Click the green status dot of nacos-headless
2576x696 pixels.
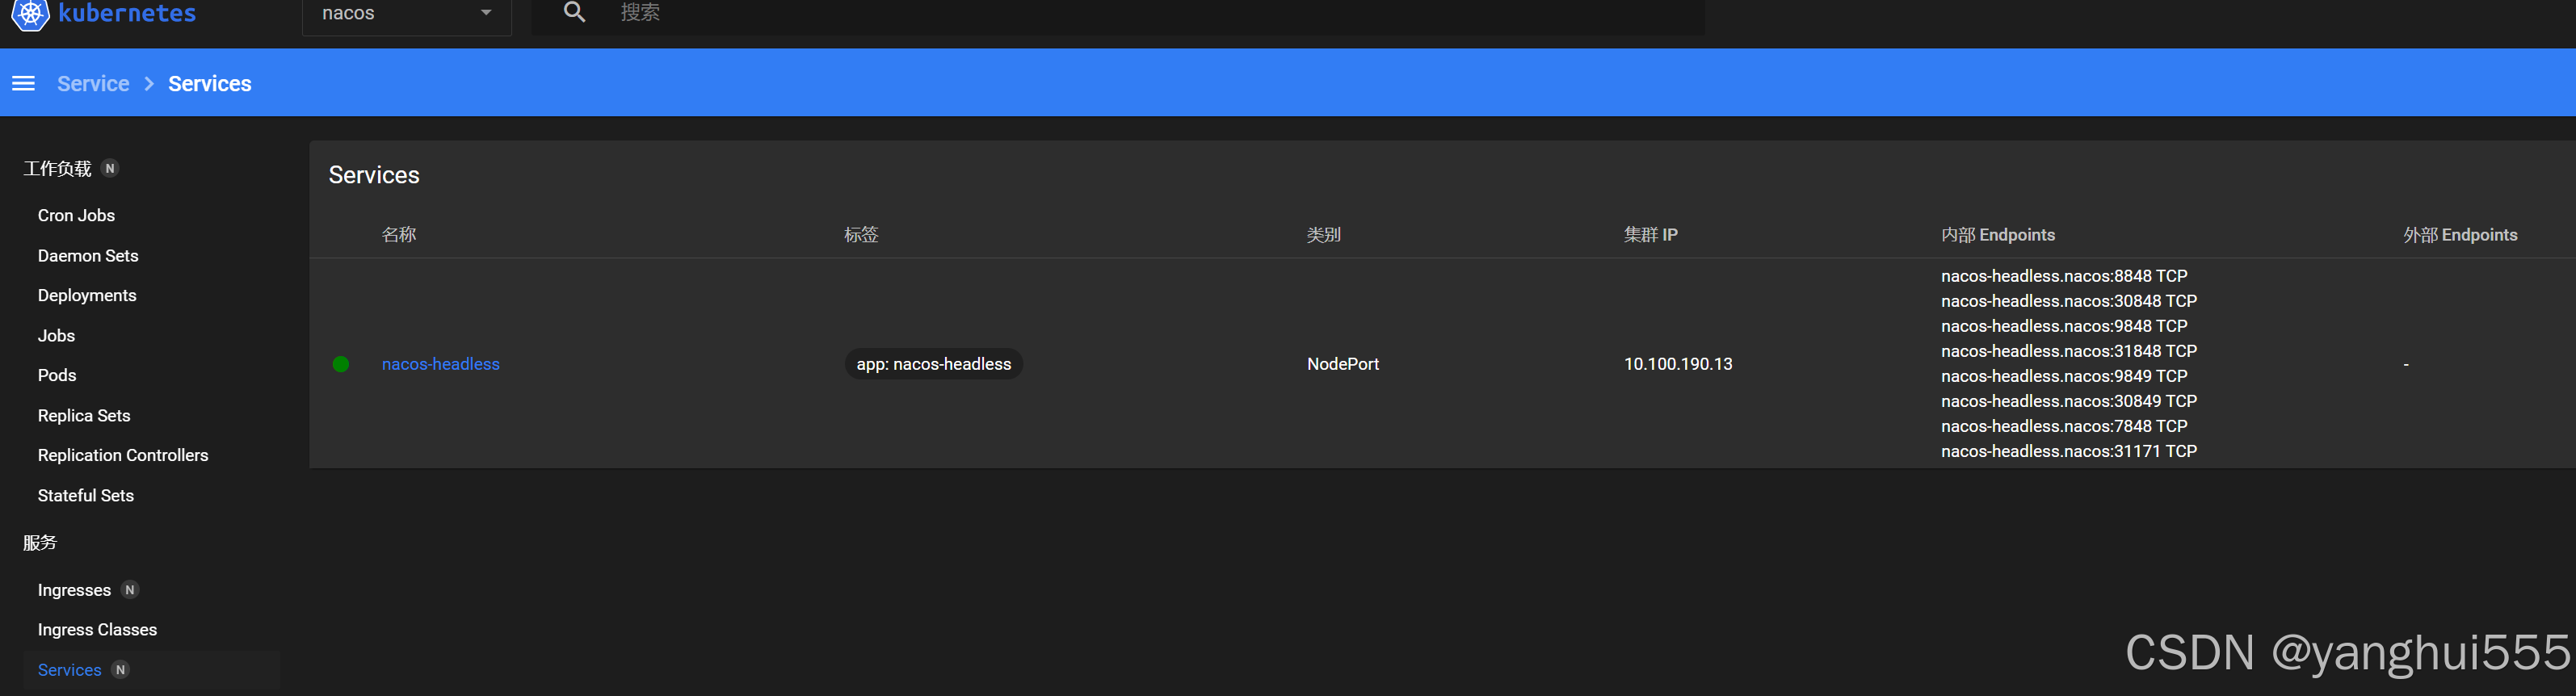[341, 364]
